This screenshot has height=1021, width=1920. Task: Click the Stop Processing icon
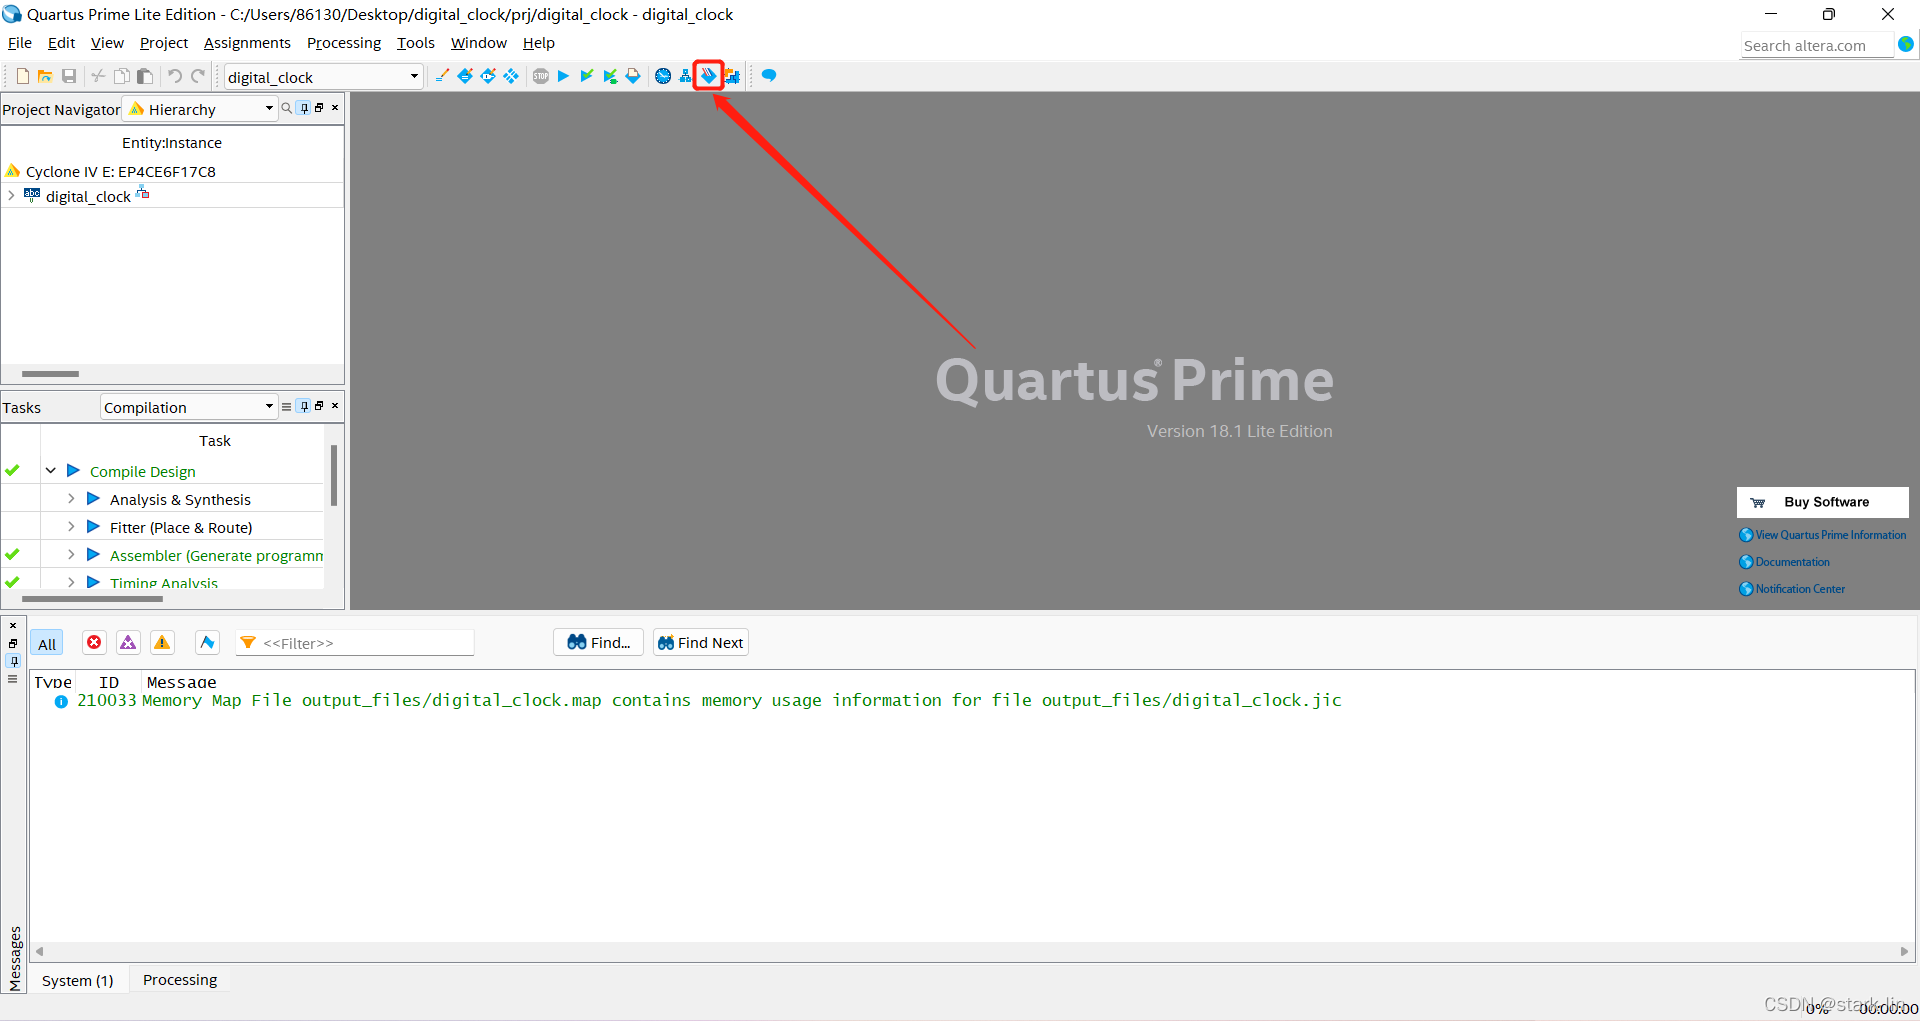click(x=541, y=76)
